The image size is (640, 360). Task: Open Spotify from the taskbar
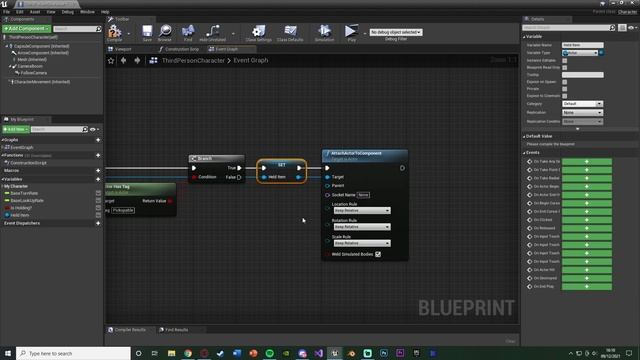(269, 353)
